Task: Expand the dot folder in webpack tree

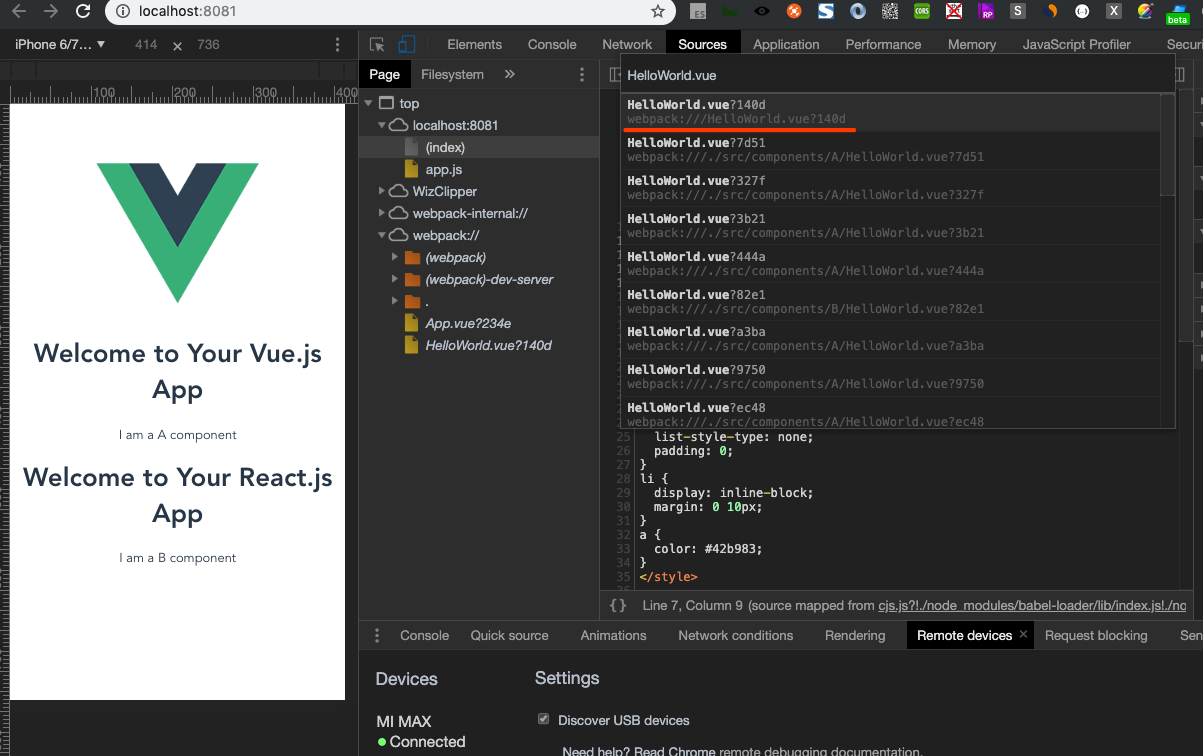Action: click(x=395, y=301)
